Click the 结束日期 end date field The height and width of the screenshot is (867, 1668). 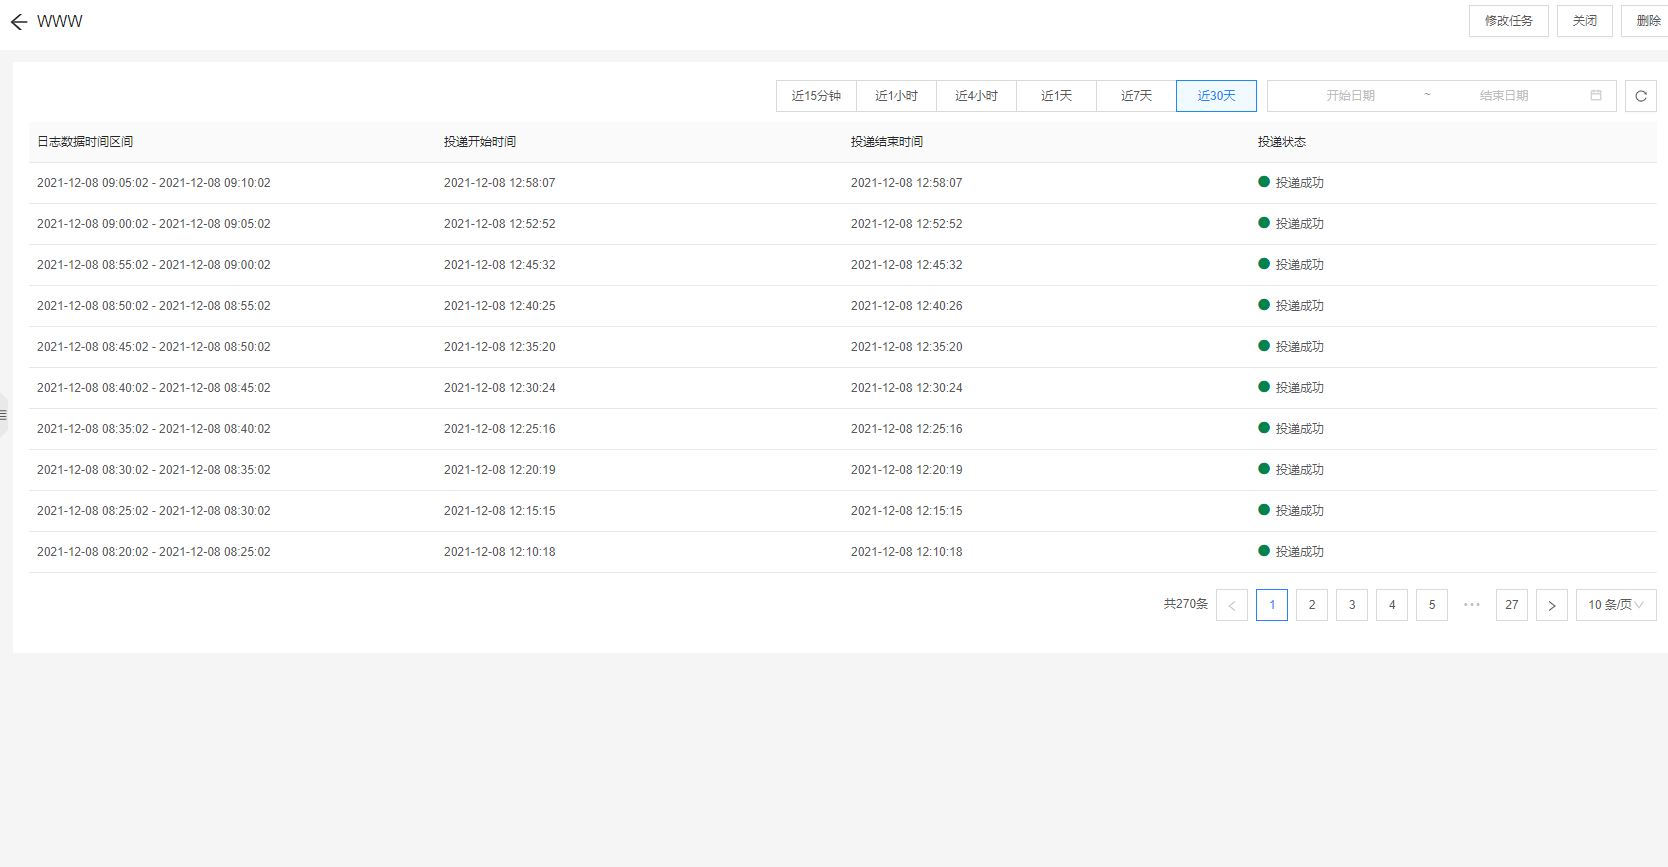point(1503,96)
